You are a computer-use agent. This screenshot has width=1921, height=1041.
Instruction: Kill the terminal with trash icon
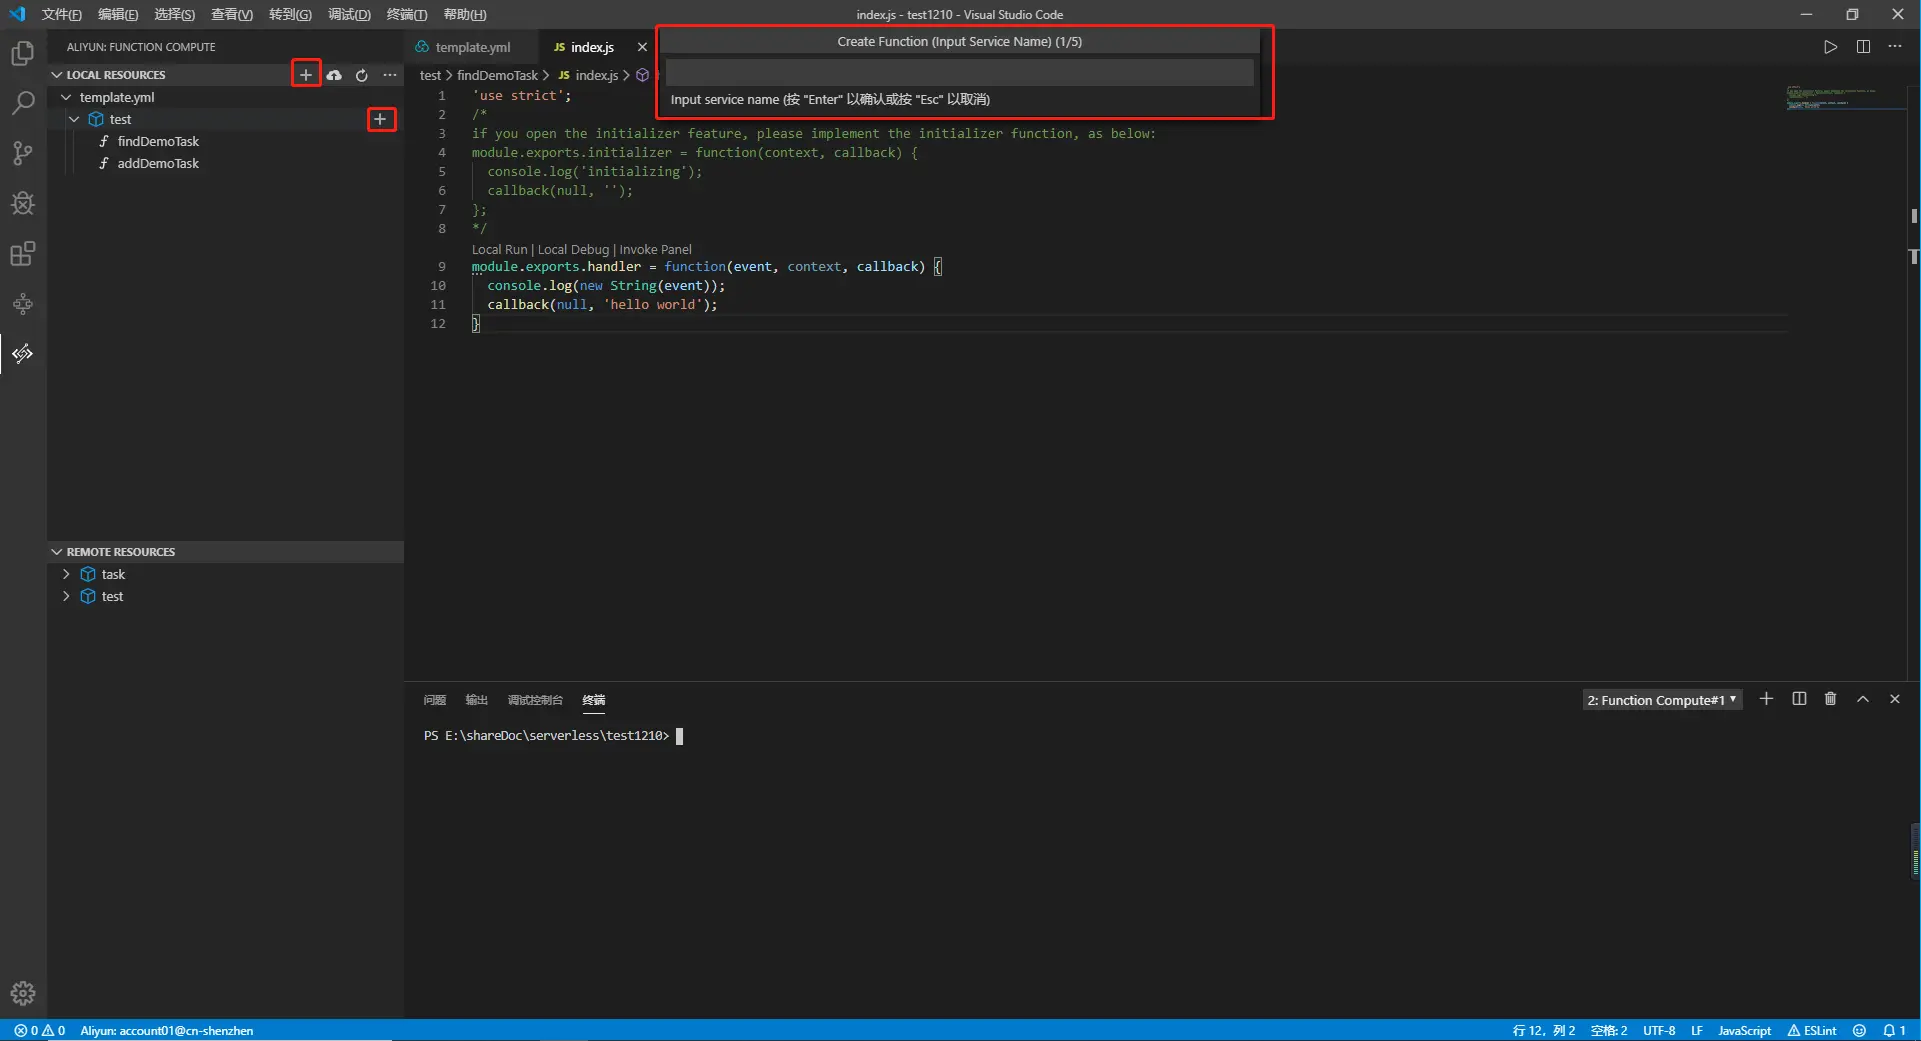[1831, 699]
